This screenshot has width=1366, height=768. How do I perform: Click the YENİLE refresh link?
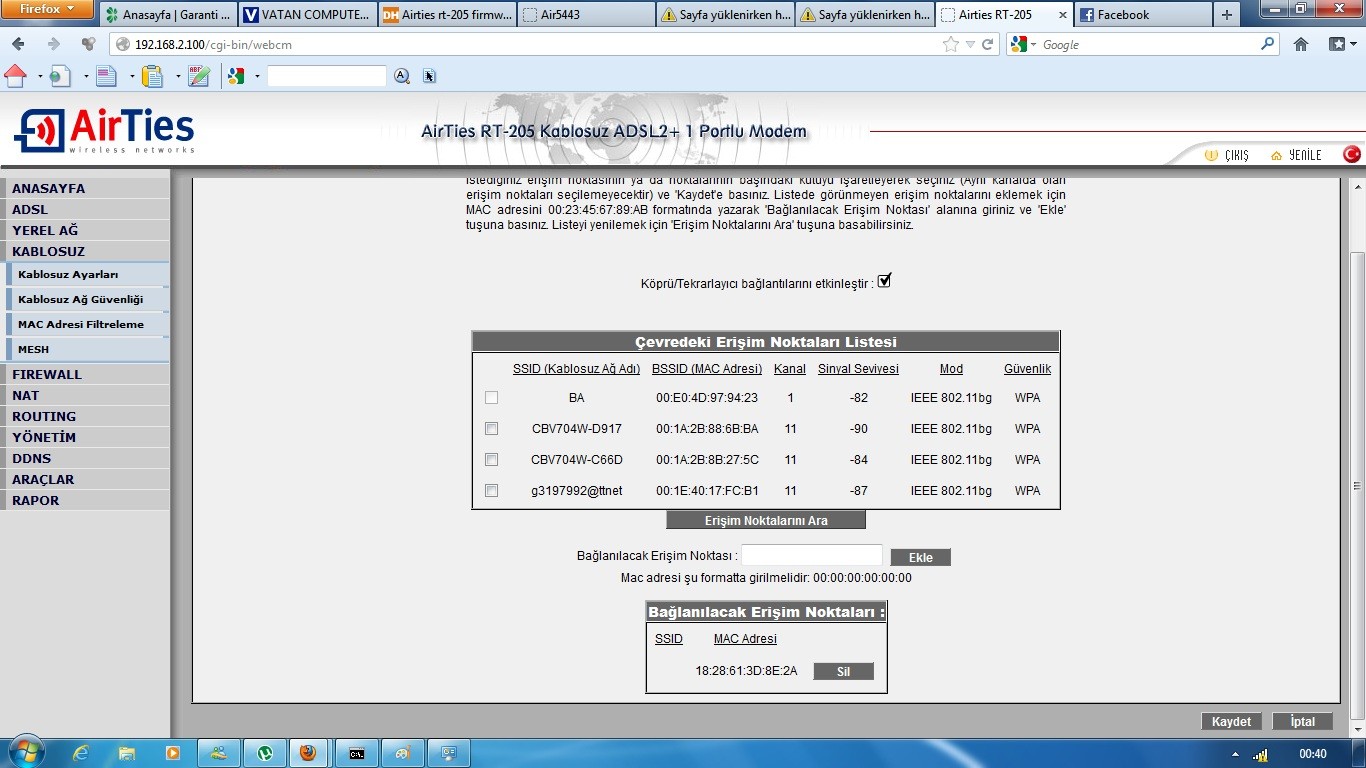pos(1296,155)
